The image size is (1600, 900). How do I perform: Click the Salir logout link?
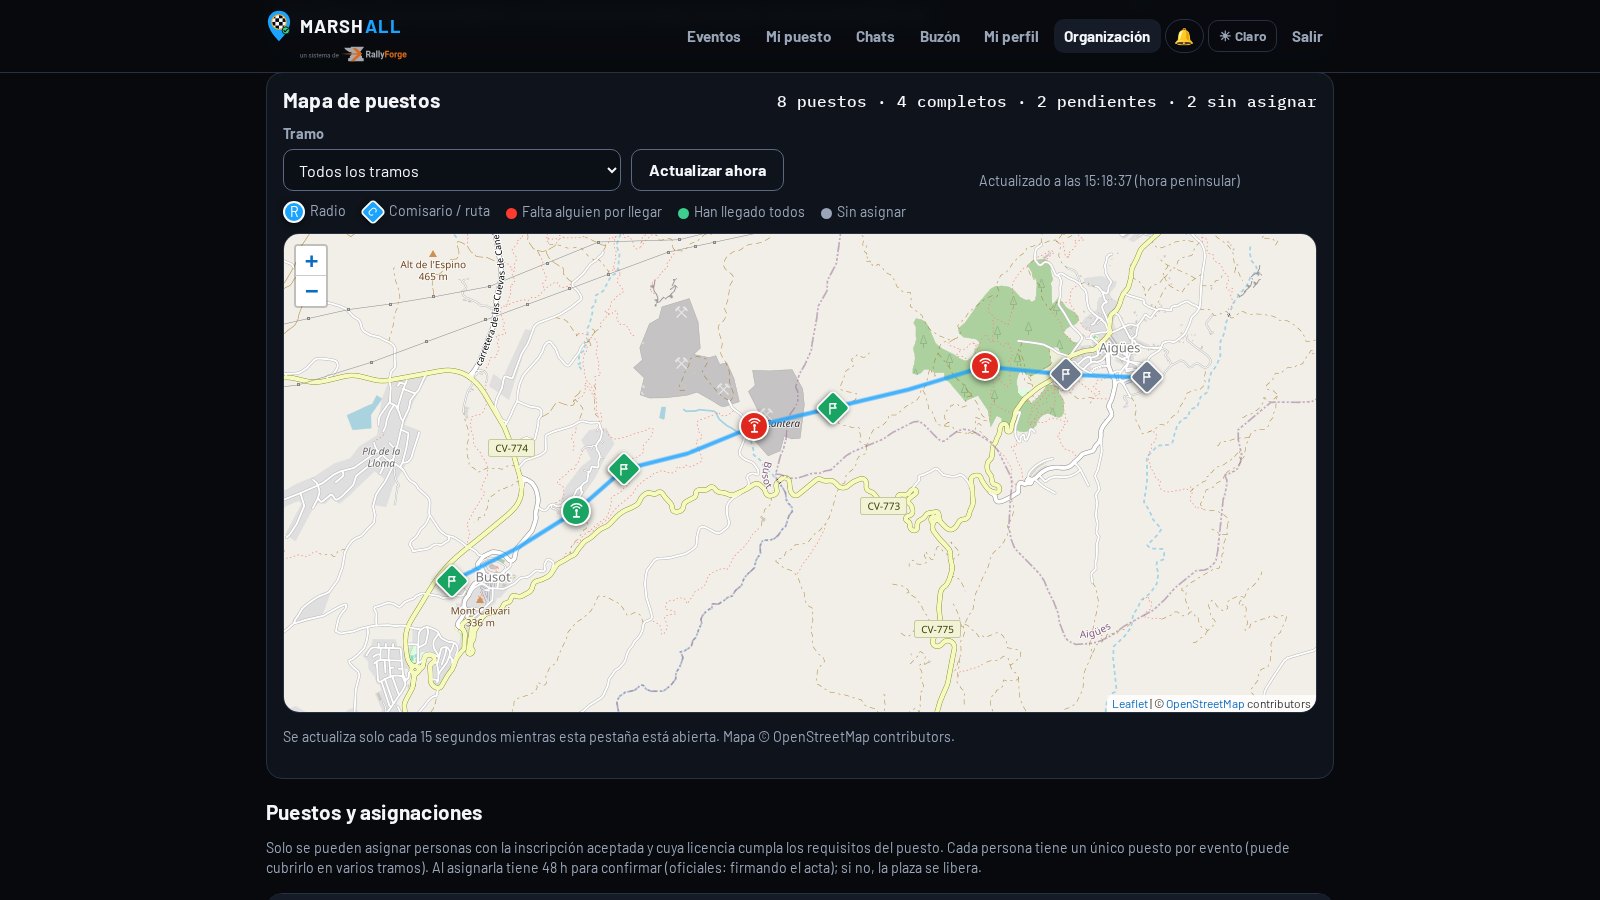coord(1307,36)
